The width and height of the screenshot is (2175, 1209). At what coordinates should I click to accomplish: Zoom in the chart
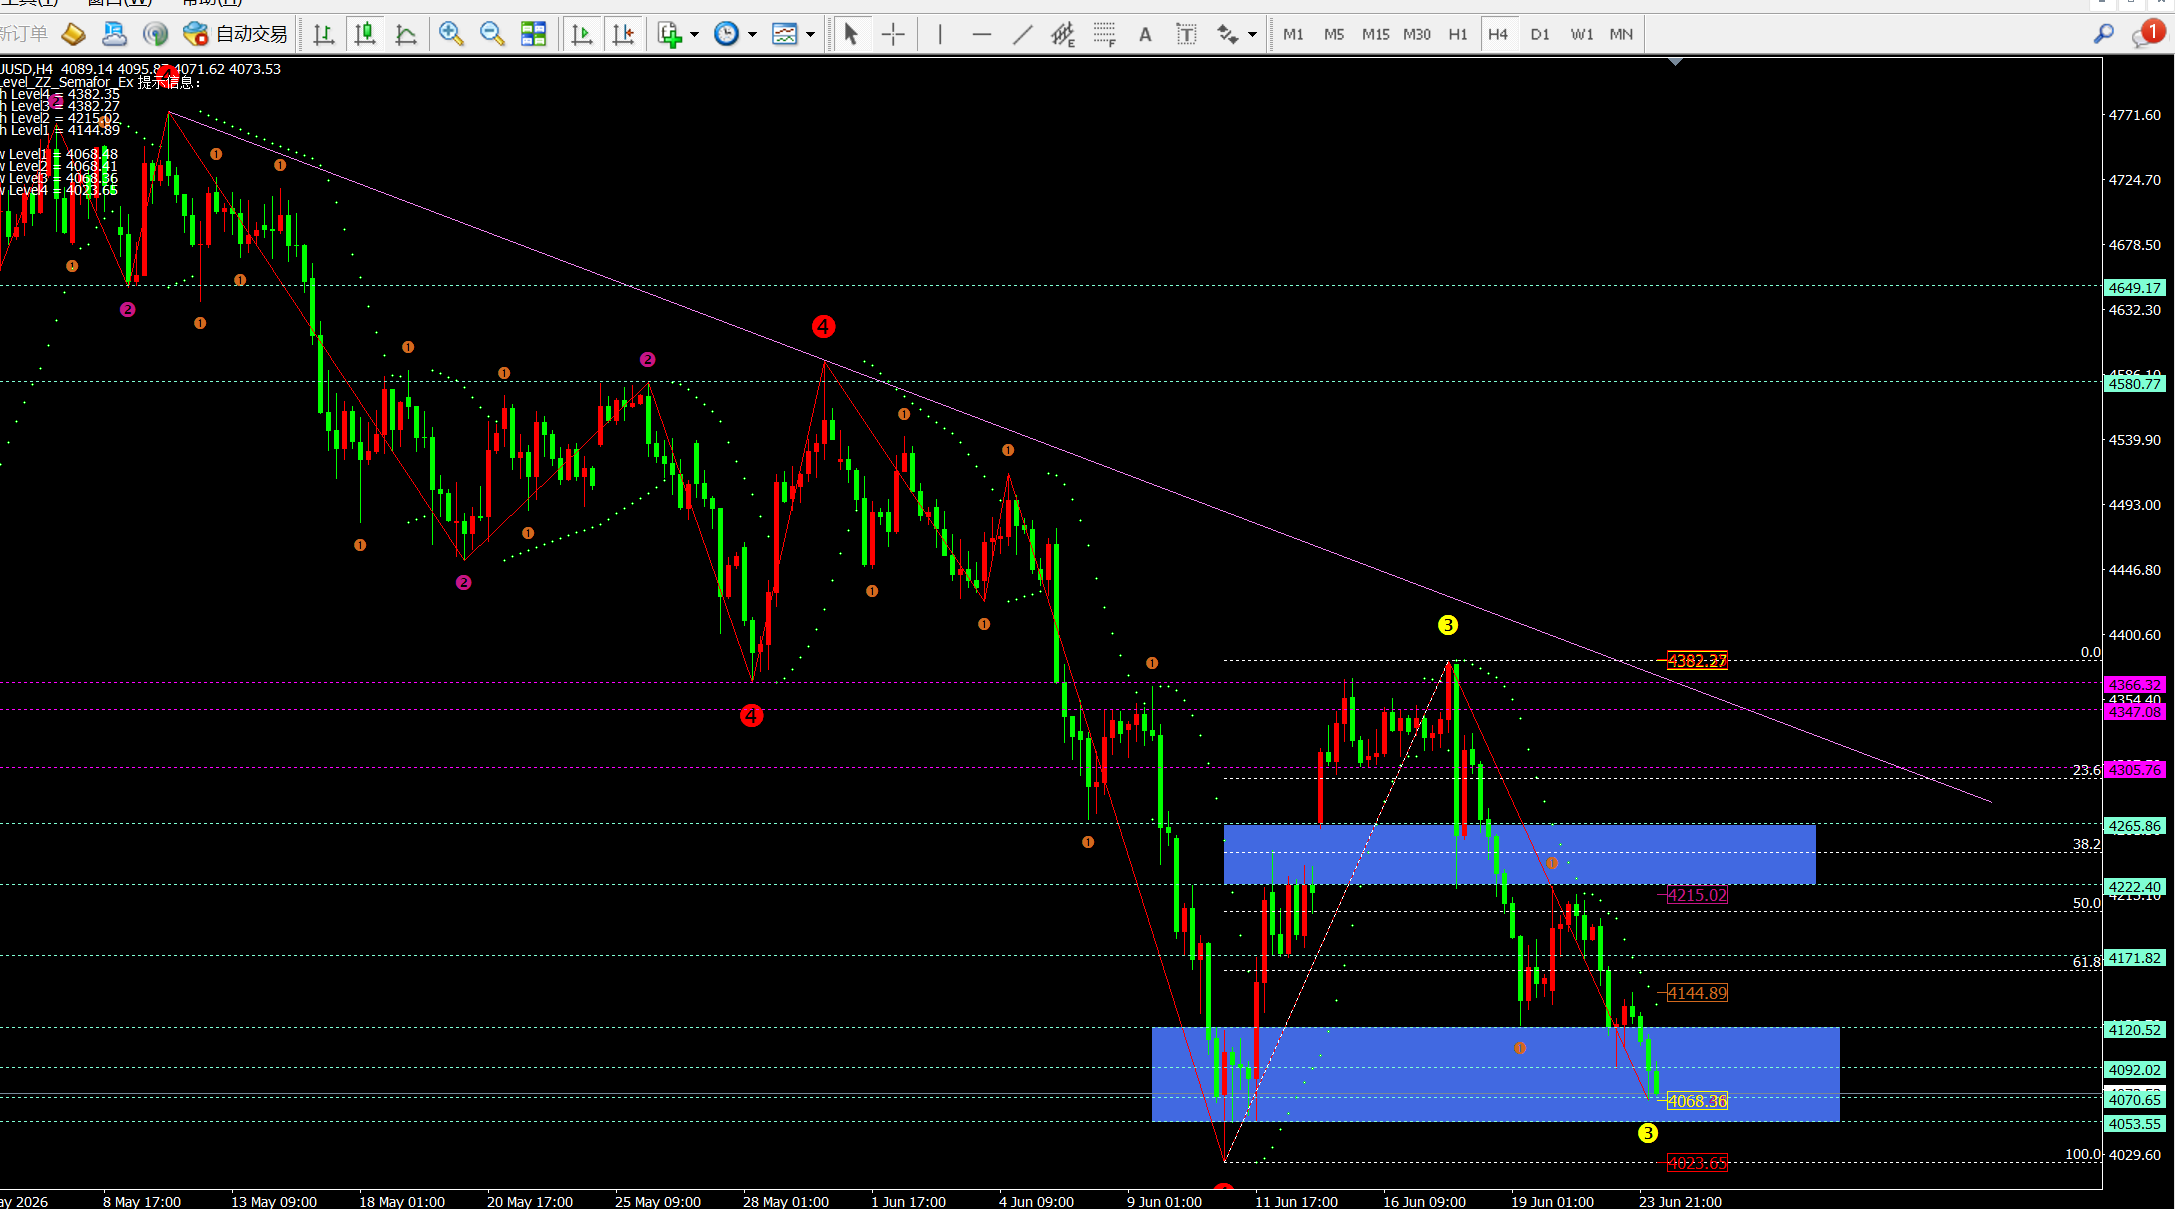(451, 34)
